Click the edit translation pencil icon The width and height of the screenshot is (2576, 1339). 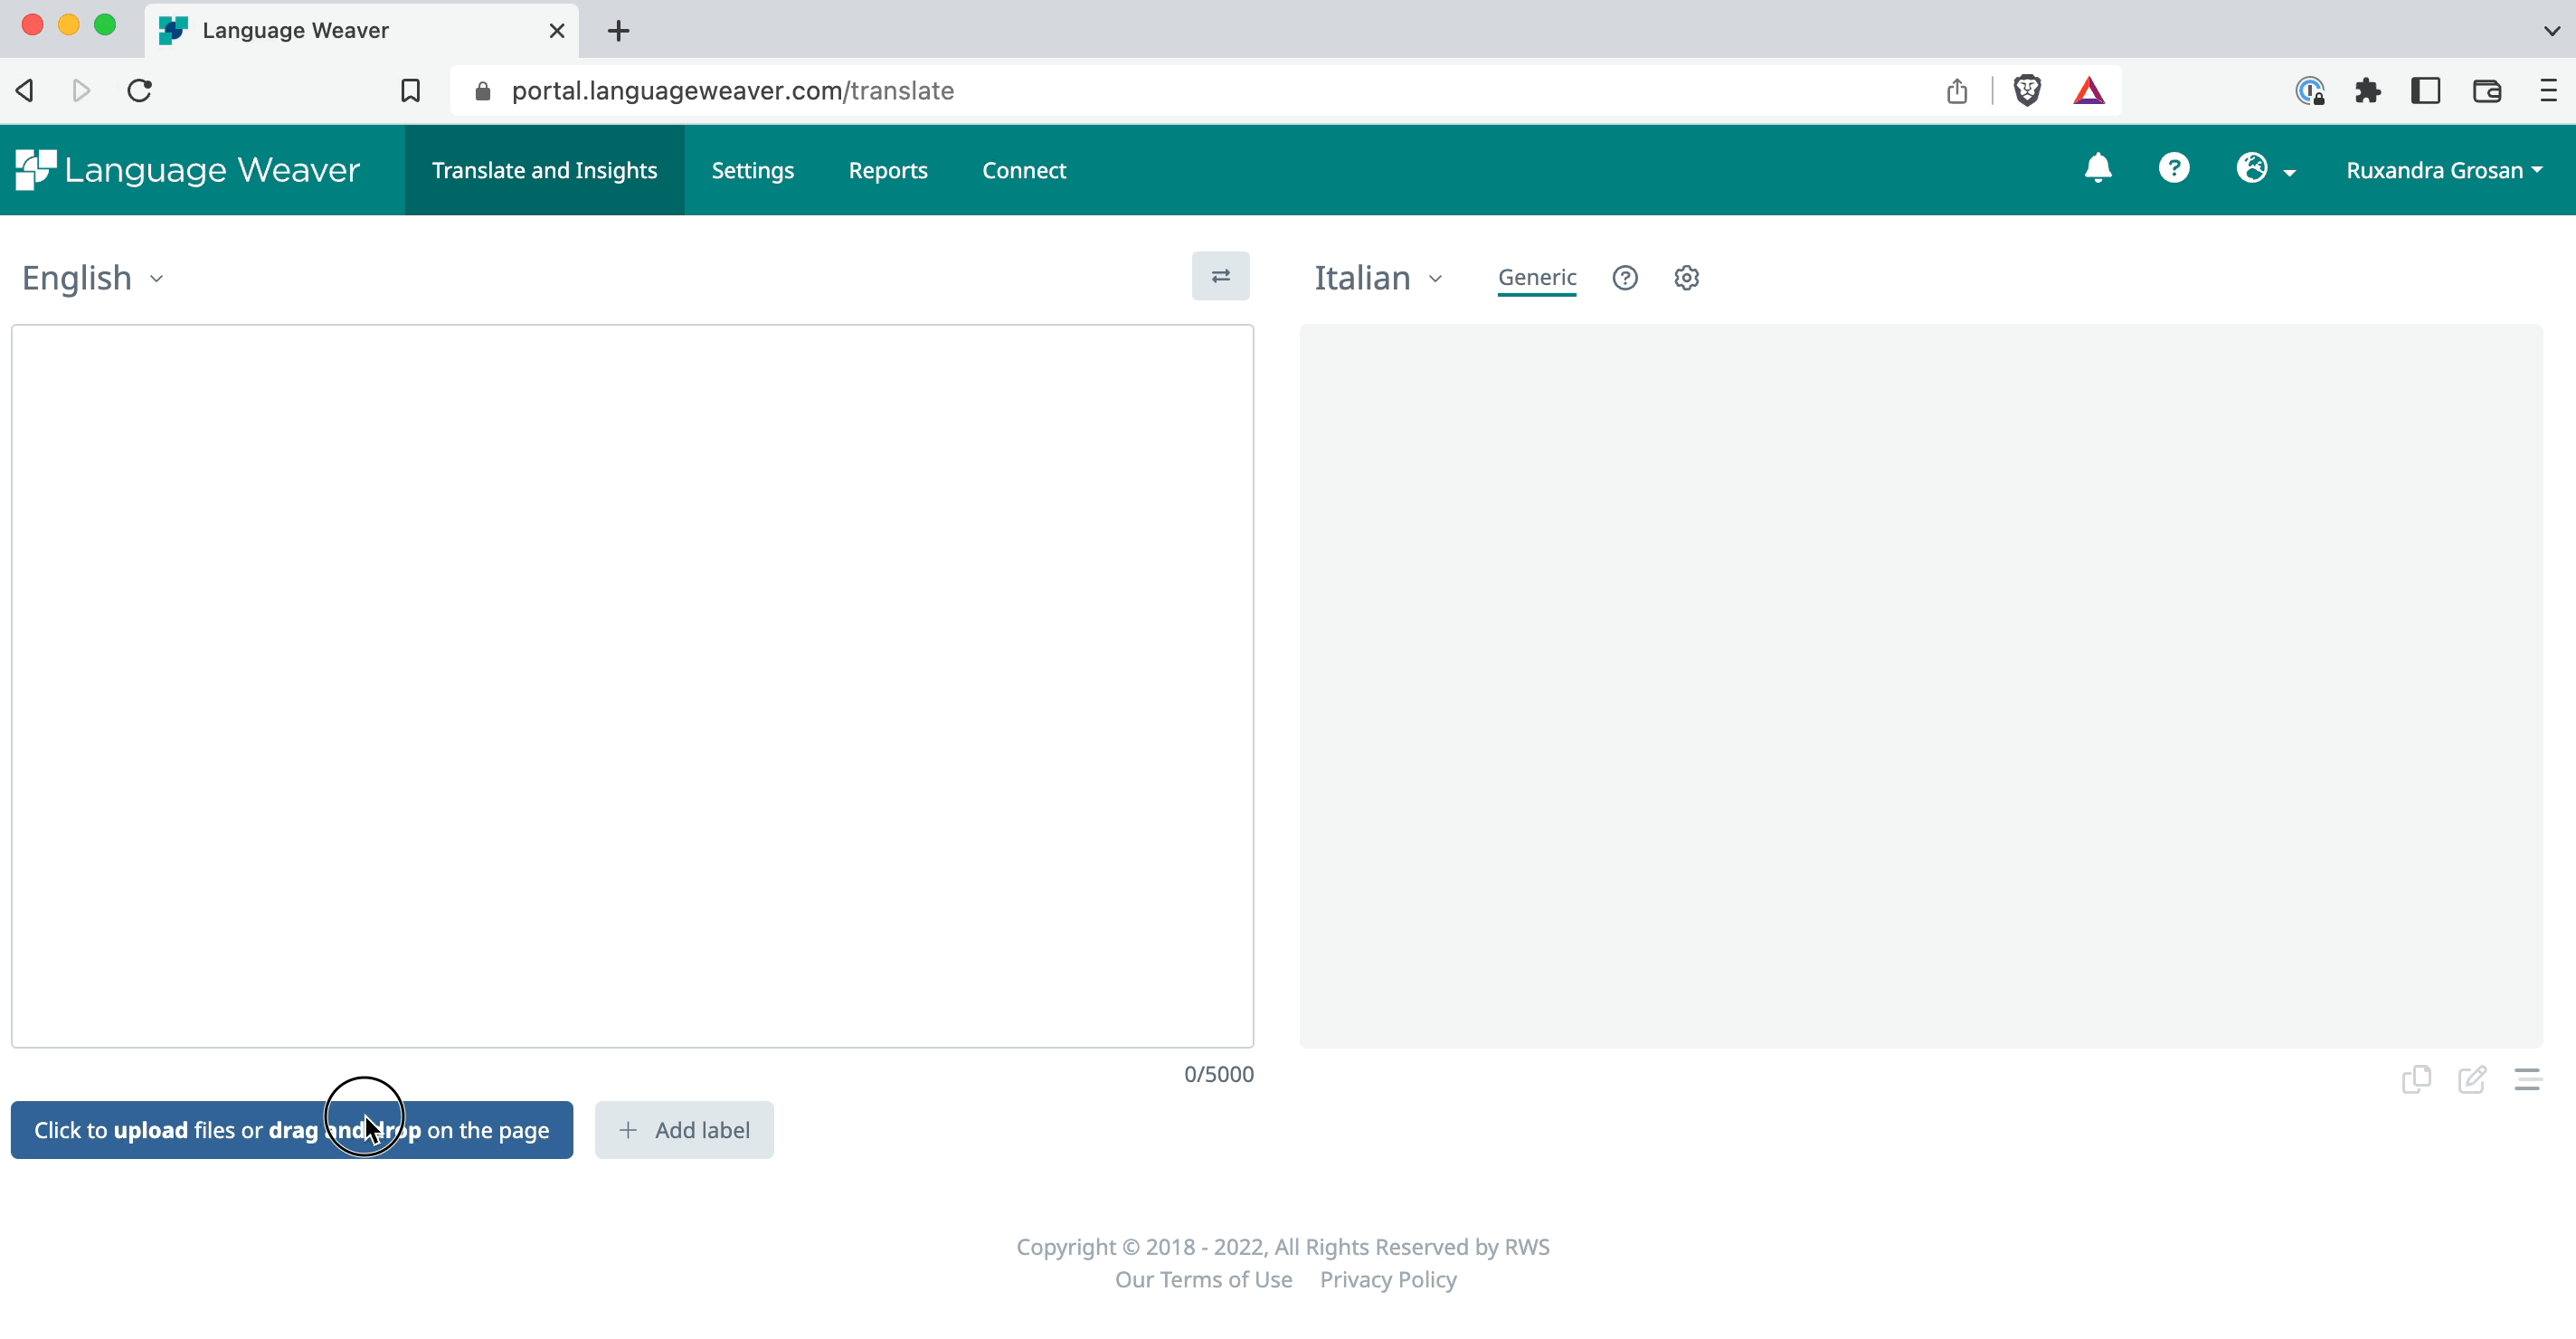pyautogui.click(x=2472, y=1079)
